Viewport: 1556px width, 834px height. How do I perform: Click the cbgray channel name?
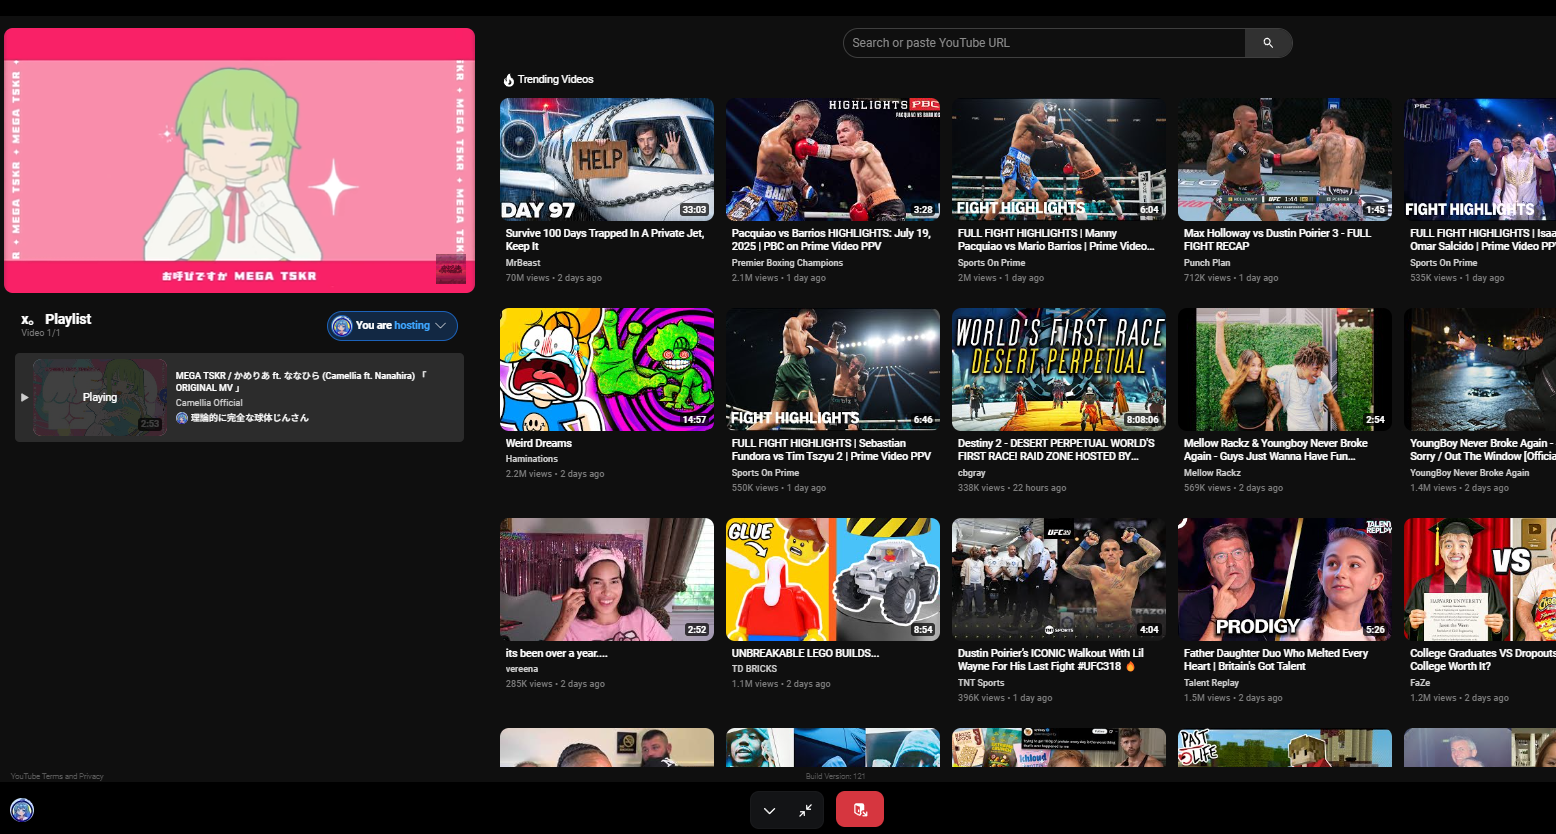(x=972, y=473)
